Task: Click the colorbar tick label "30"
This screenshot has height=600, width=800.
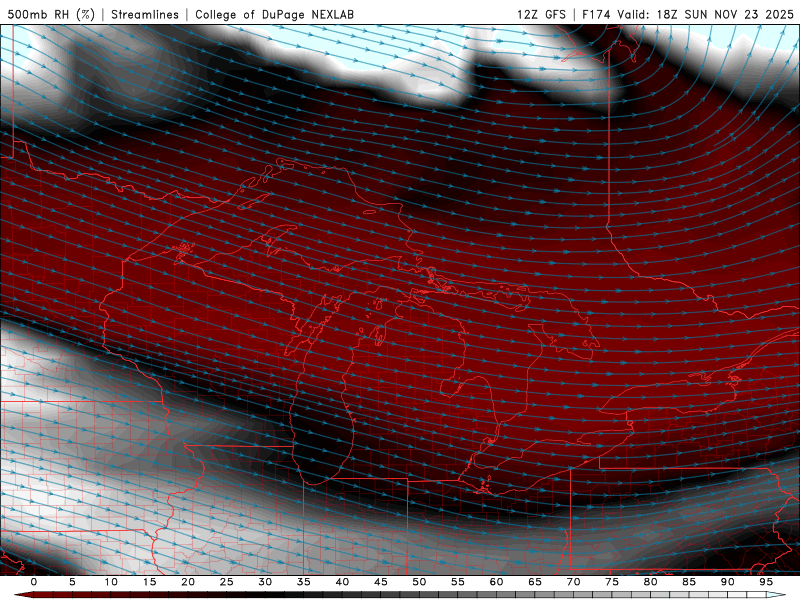Action: pos(265,582)
